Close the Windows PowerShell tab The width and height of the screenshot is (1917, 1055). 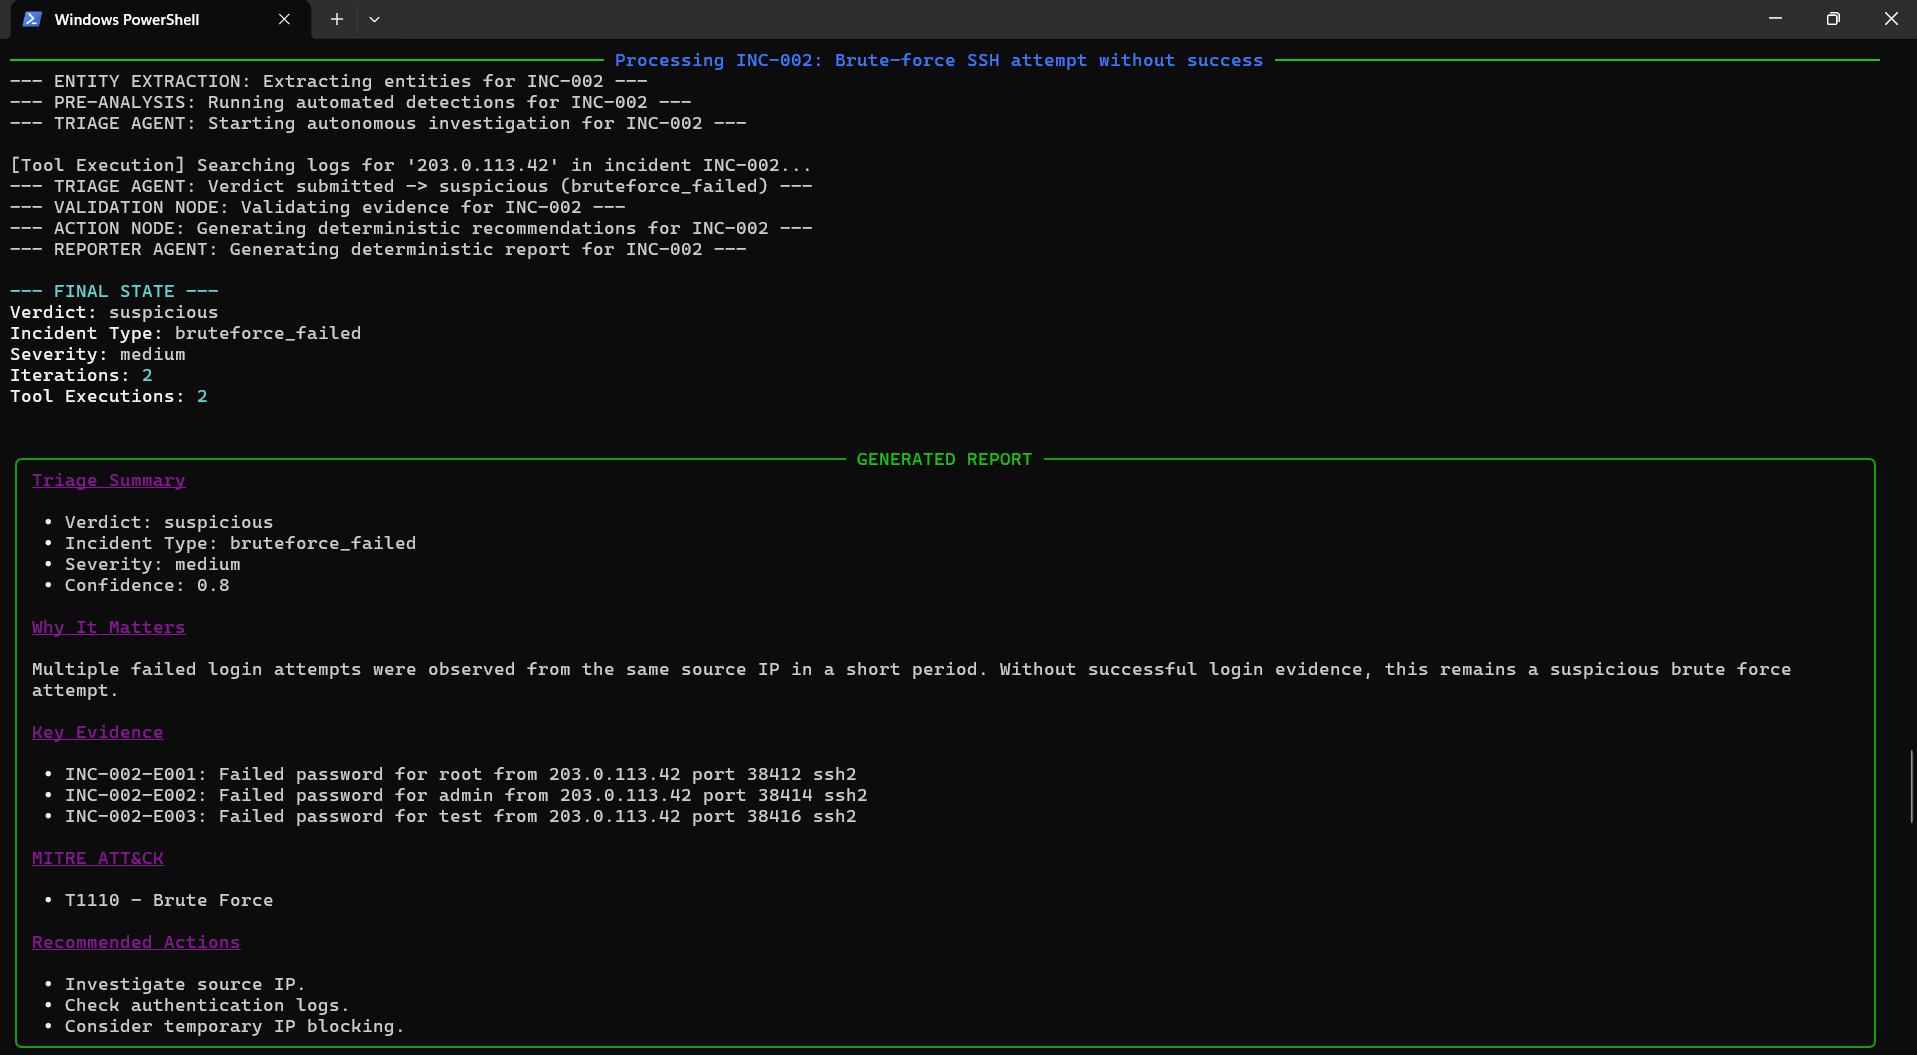click(284, 19)
